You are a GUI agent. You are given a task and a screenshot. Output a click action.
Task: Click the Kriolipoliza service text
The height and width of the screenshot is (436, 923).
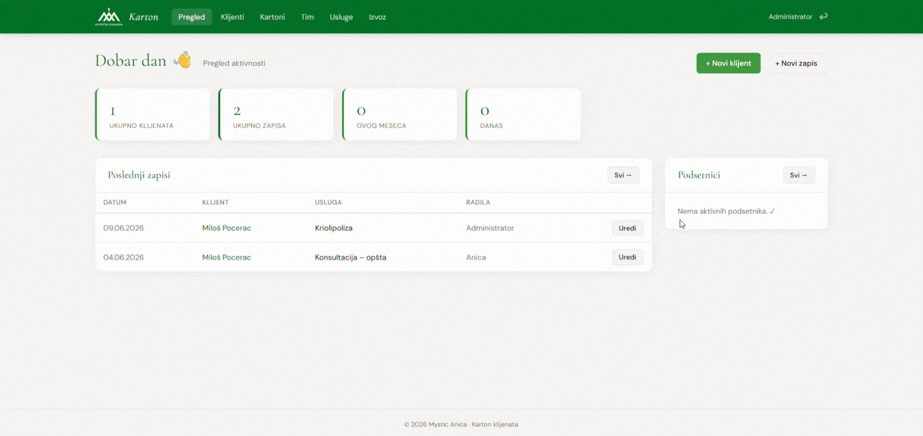point(334,228)
